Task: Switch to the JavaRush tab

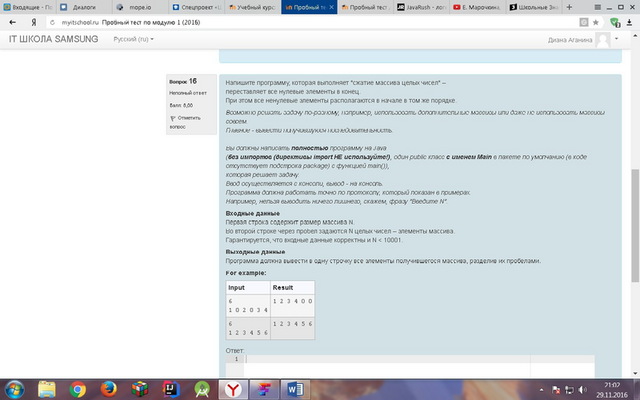Action: click(421, 7)
